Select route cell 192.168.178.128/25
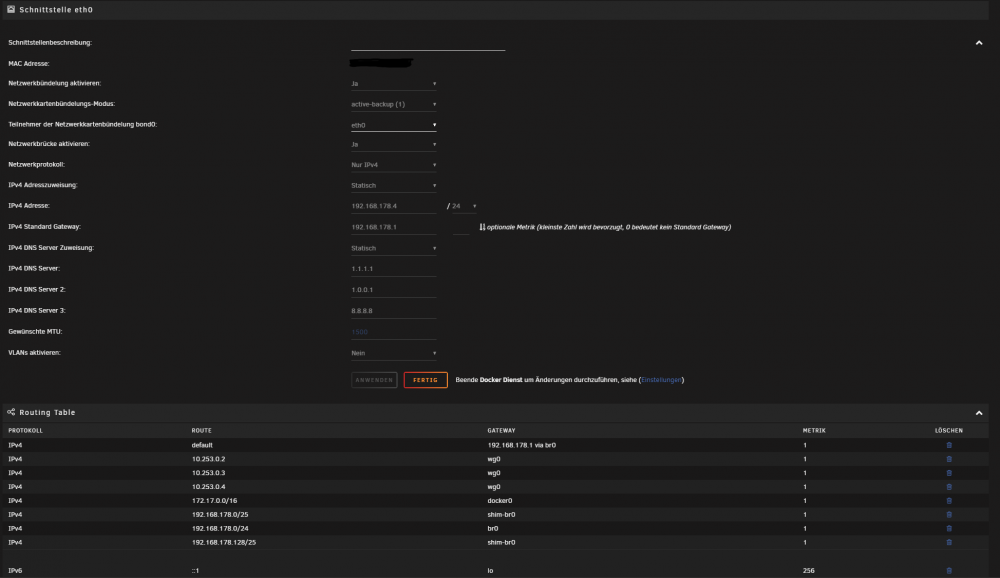Image resolution: width=1000 pixels, height=578 pixels. pos(224,542)
